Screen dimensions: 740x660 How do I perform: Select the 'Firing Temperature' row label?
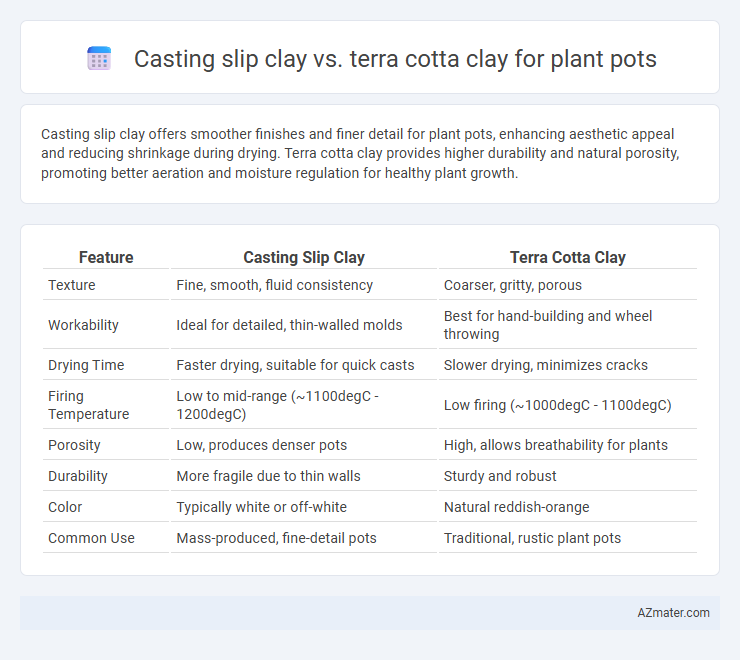click(89, 405)
